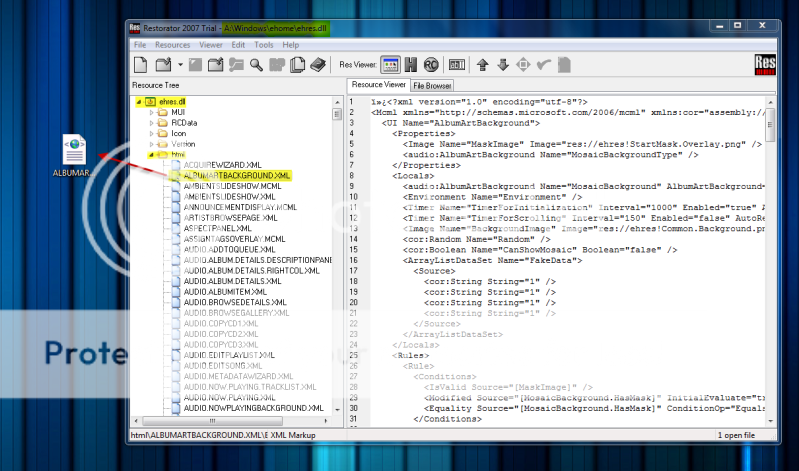Click the Save As folder icon
Image resolution: width=799 pixels, height=471 pixels.
click(216, 65)
